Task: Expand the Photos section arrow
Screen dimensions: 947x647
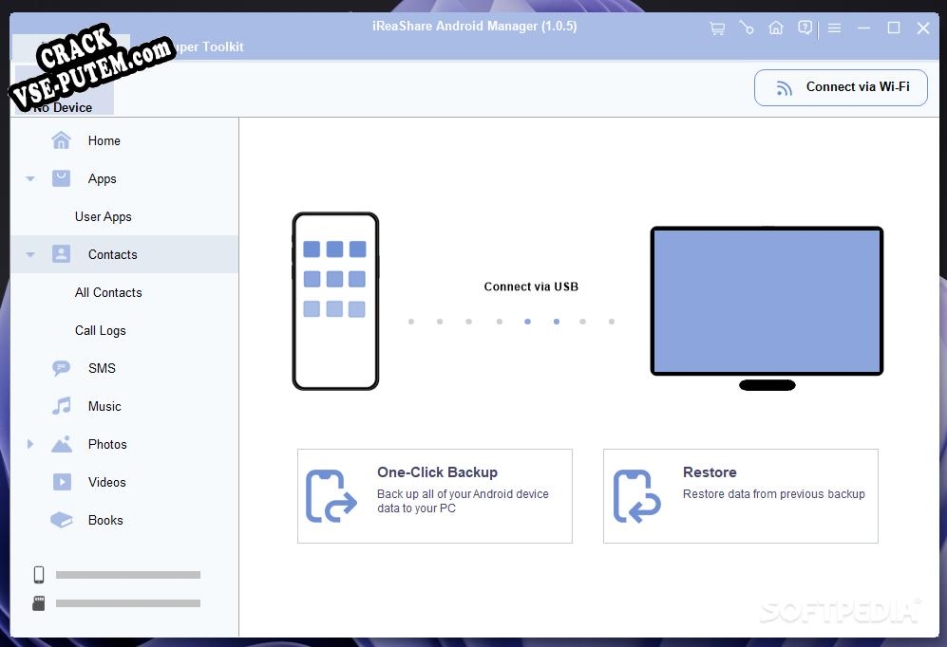Action: pyautogui.click(x=30, y=444)
